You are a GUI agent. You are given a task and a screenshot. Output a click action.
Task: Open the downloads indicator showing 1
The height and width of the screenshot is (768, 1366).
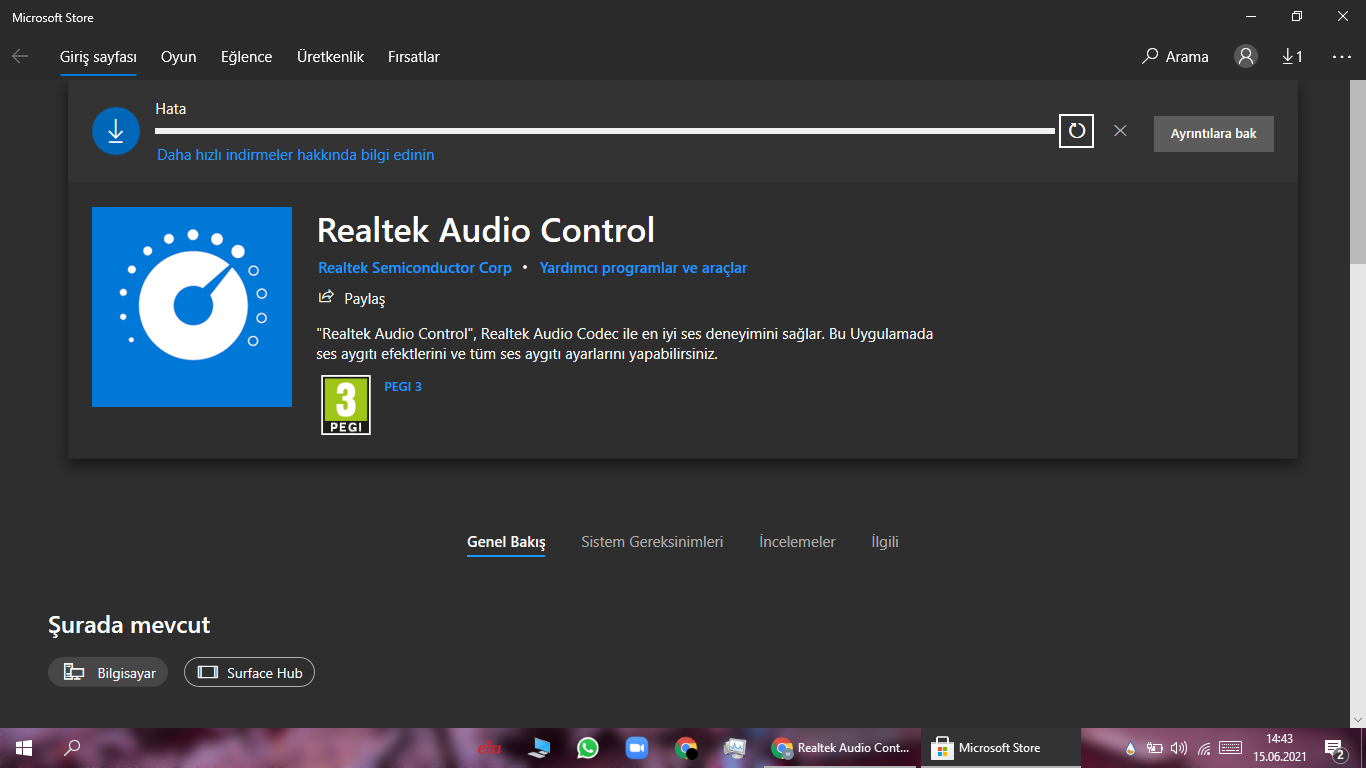pos(1293,57)
